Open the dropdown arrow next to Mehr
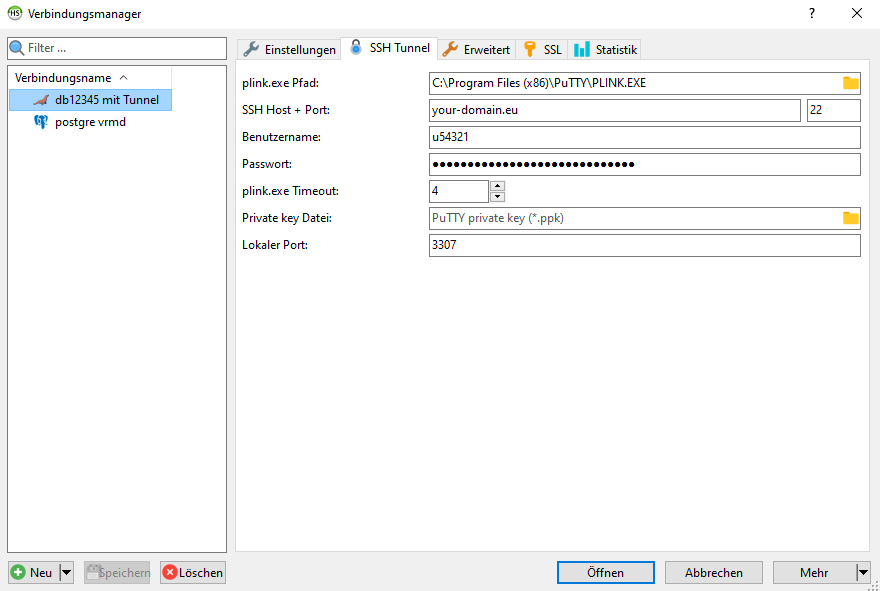Image resolution: width=880 pixels, height=591 pixels. click(x=863, y=572)
